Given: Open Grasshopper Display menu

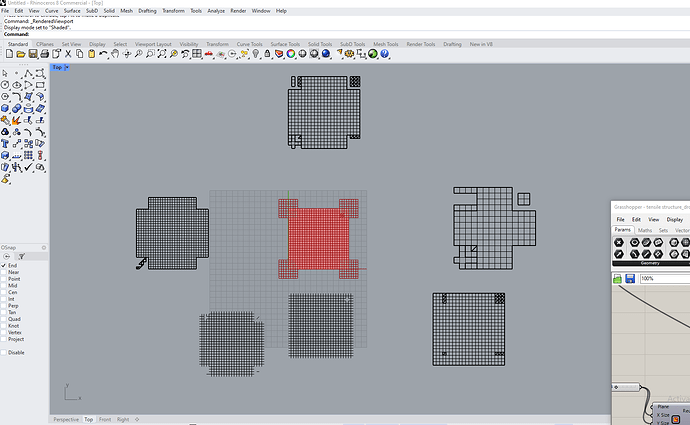Looking at the screenshot, I should [674, 219].
